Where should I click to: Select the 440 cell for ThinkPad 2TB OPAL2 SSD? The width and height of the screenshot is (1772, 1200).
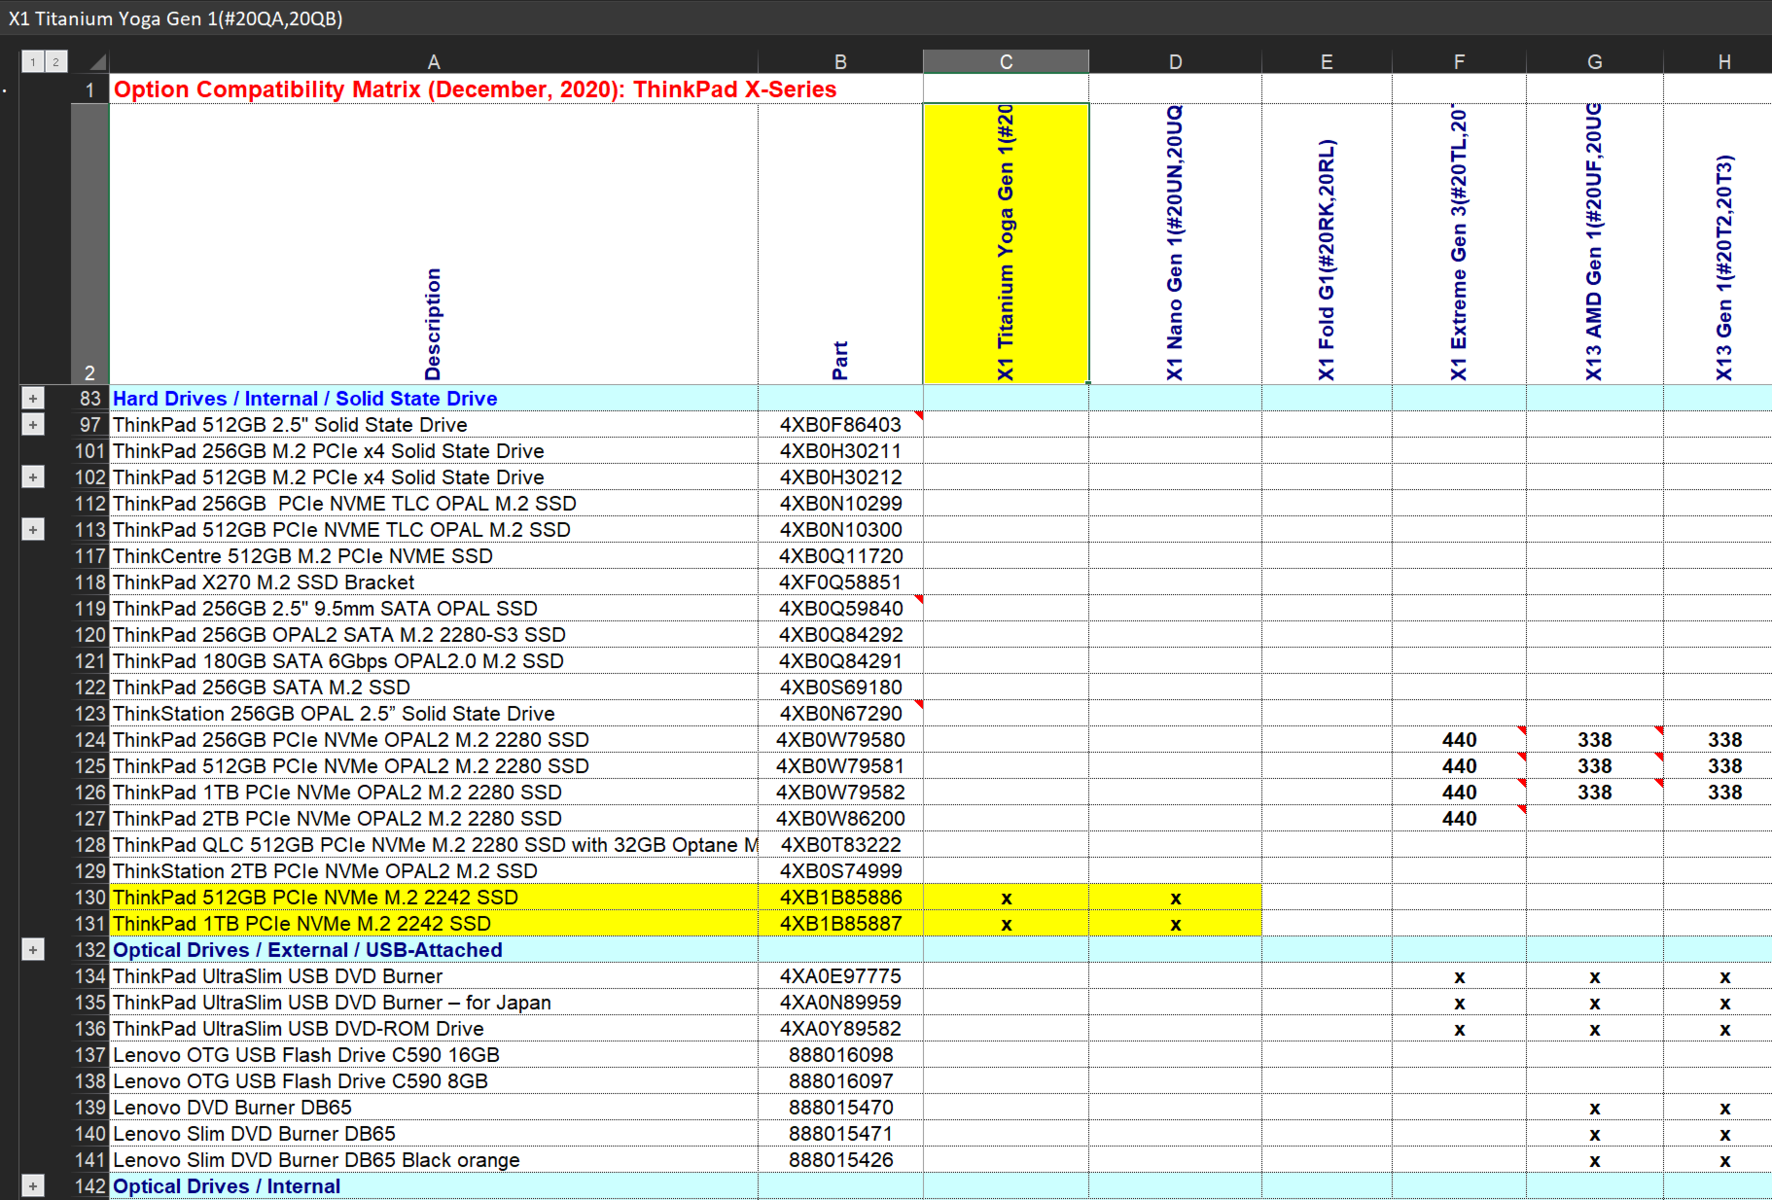(1459, 819)
